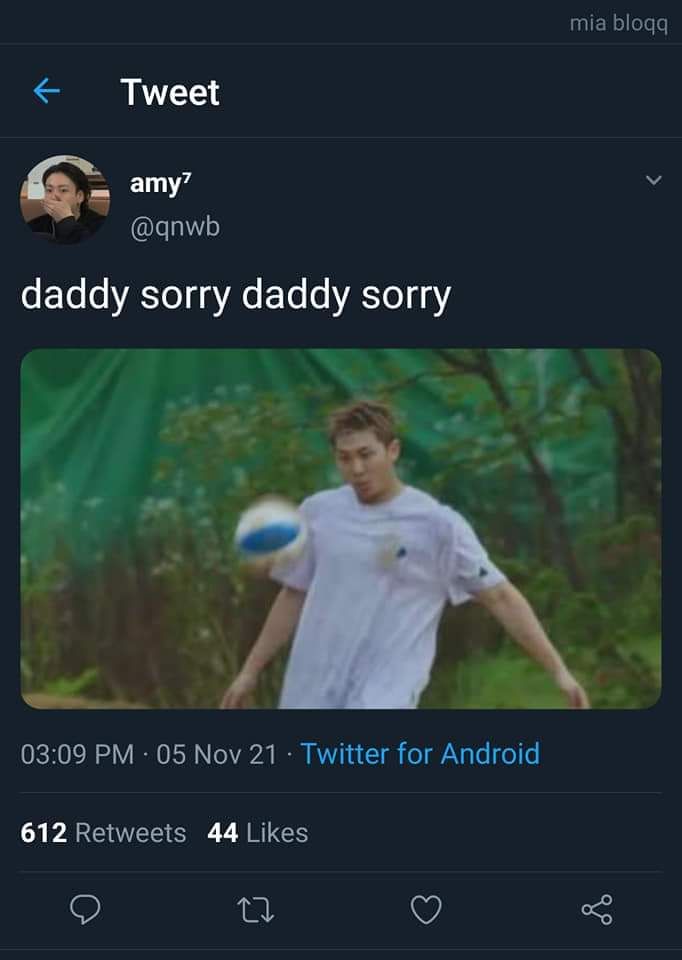
Task: Click the mia bloqq watermark
Action: [x=619, y=24]
